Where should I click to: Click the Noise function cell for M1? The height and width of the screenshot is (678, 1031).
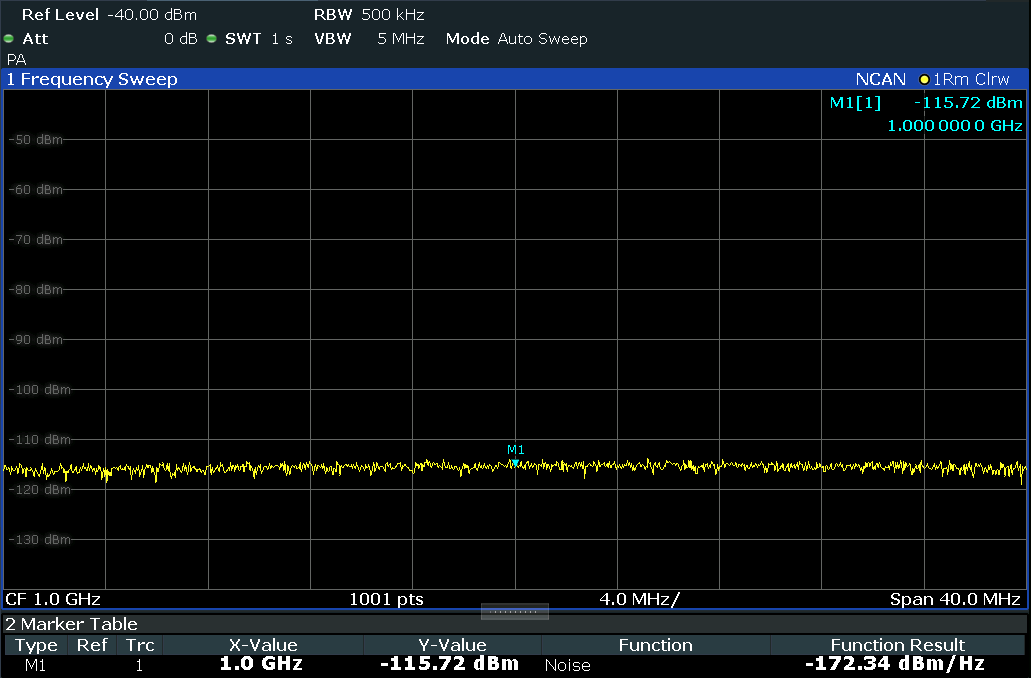[568, 665]
